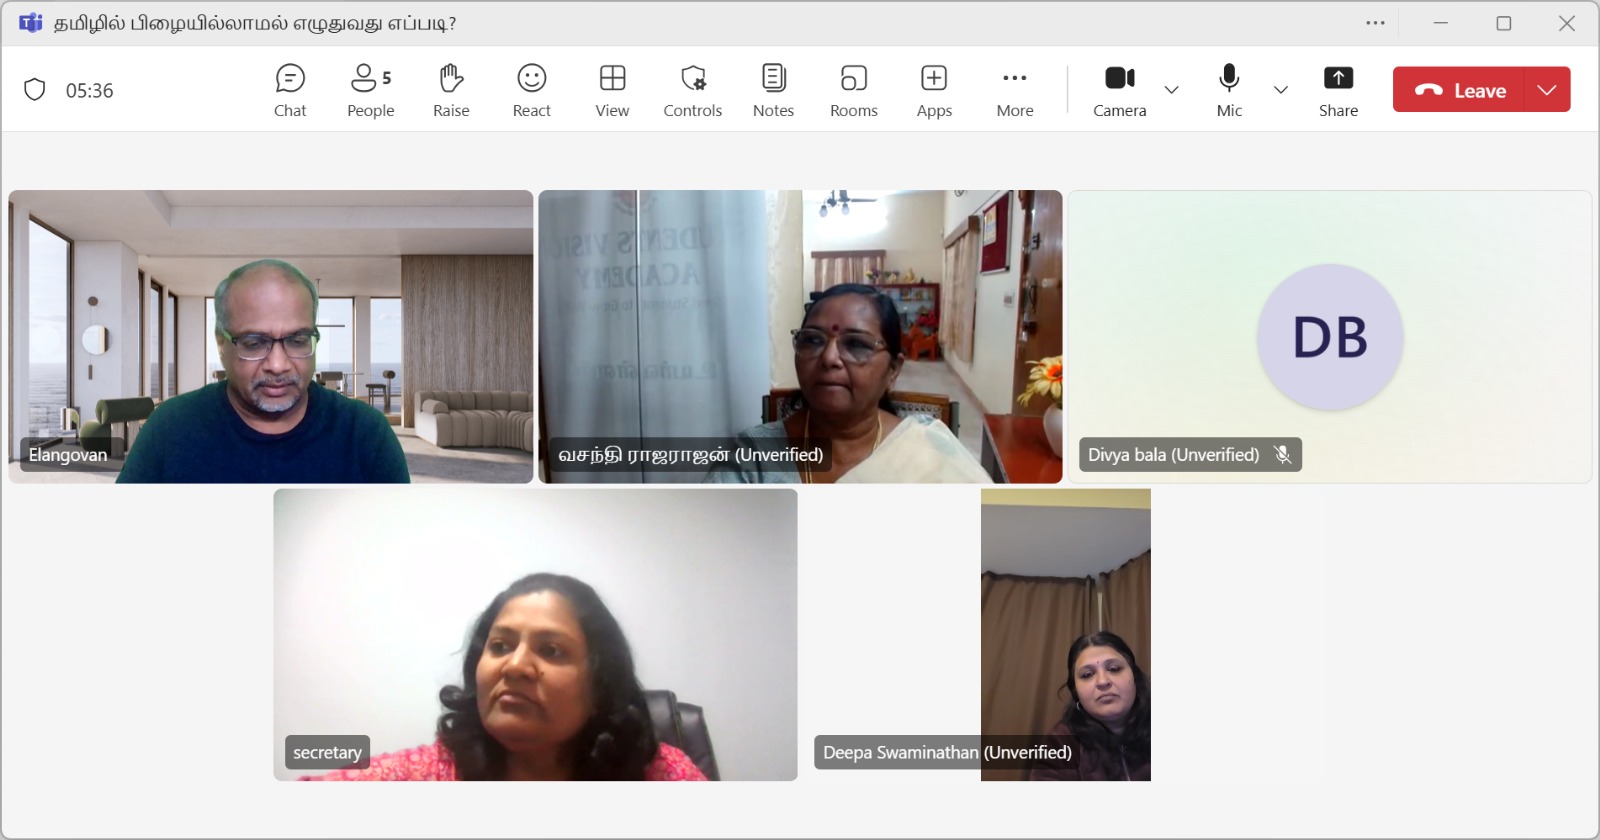The image size is (1600, 840).
Task: Open the React emoji picker
Action: [x=531, y=90]
